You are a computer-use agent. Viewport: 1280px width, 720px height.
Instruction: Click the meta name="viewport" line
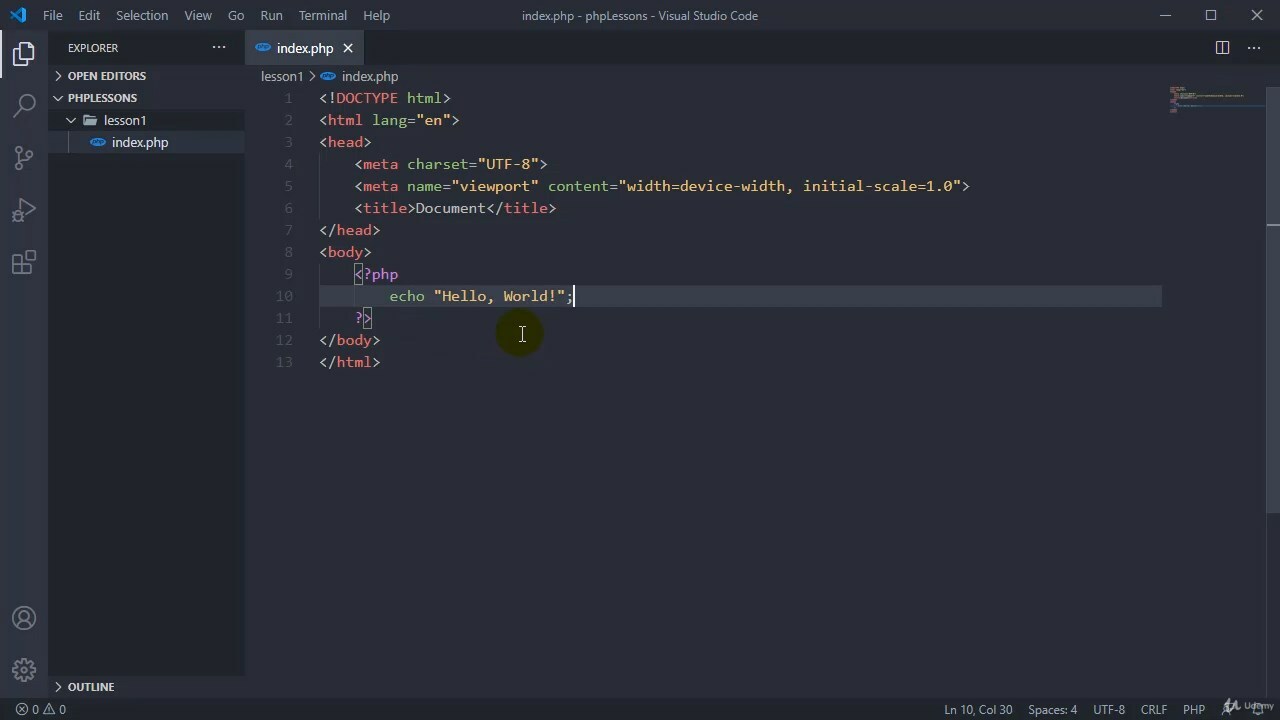[662, 186]
